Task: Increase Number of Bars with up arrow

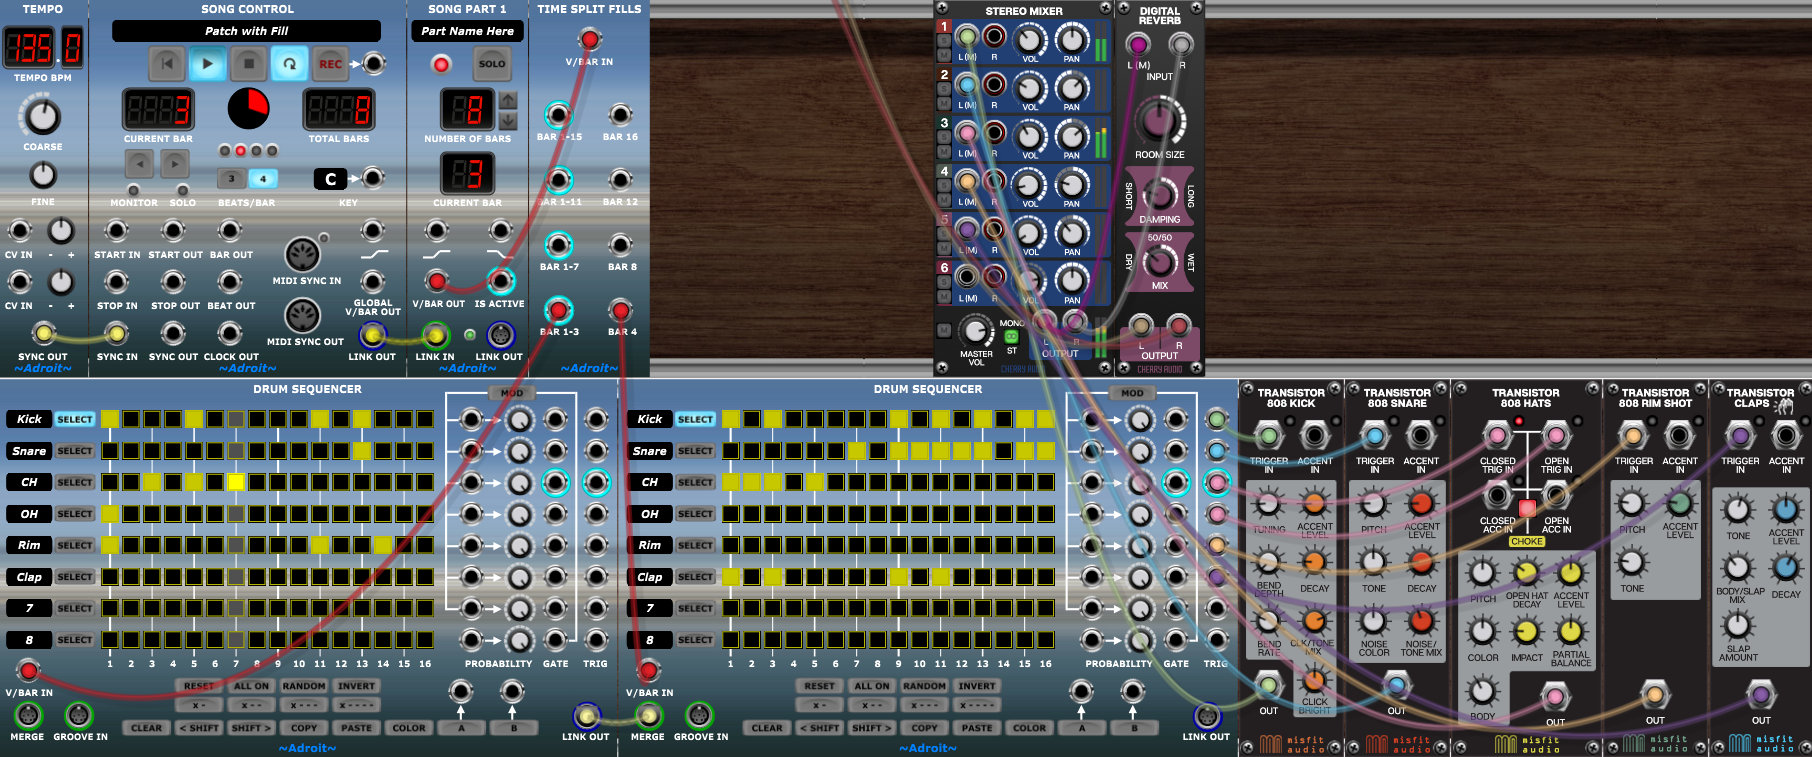Action: pyautogui.click(x=508, y=100)
